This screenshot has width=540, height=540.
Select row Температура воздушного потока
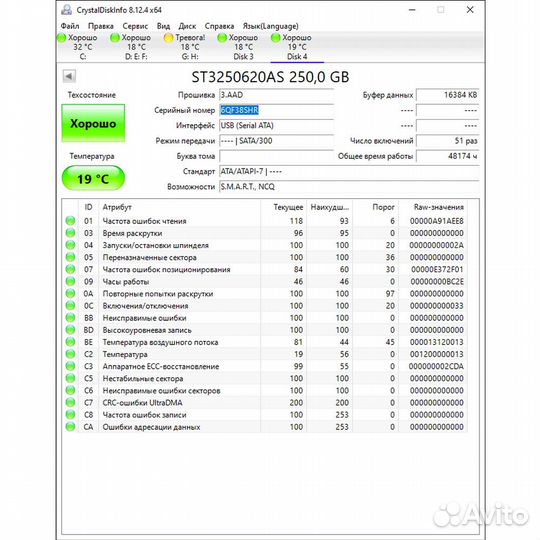click(264, 342)
